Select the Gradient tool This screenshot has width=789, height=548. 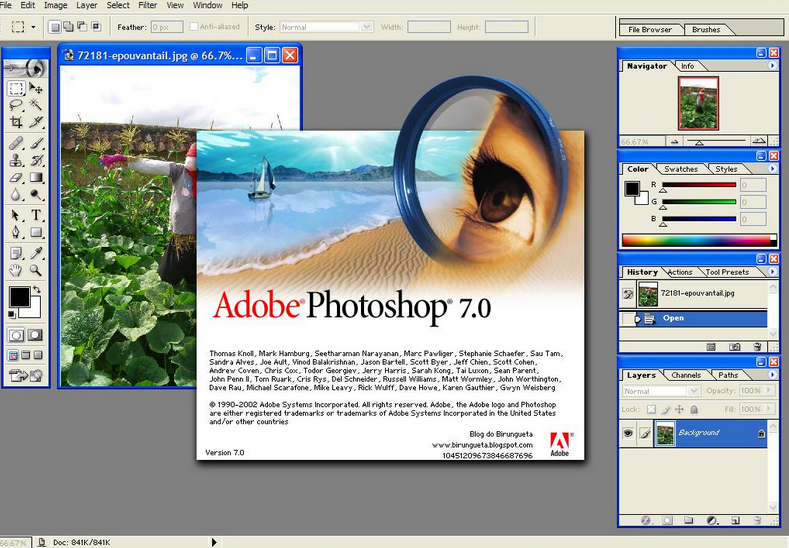click(x=36, y=177)
